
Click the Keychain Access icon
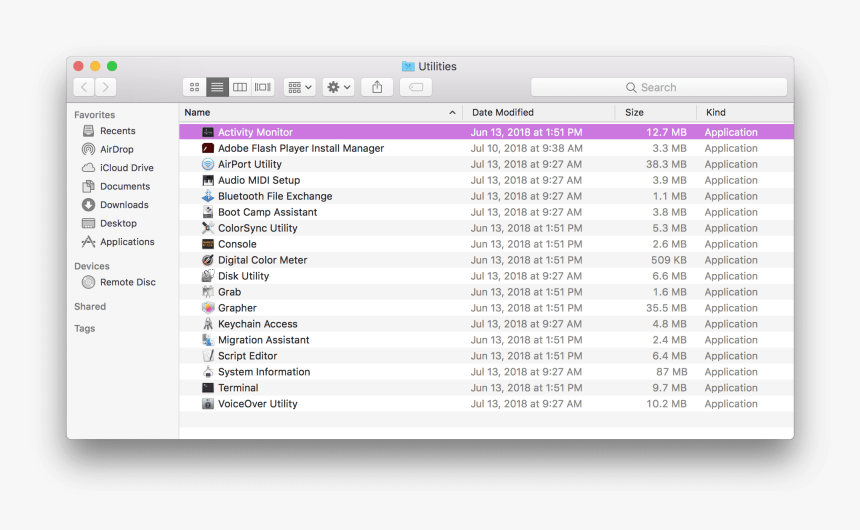coord(208,324)
